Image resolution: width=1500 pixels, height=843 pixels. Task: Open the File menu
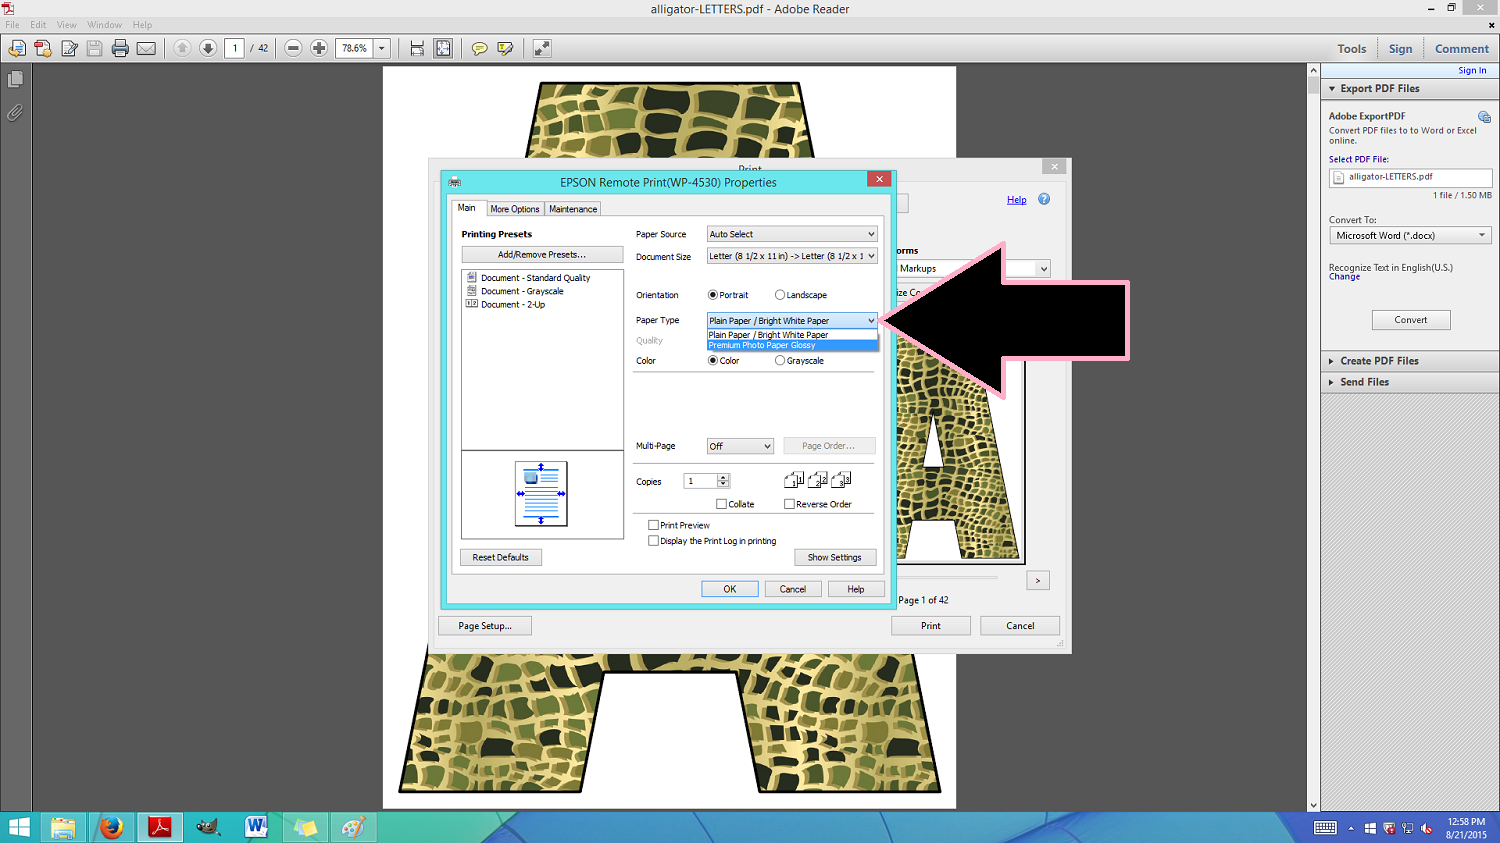(x=12, y=25)
